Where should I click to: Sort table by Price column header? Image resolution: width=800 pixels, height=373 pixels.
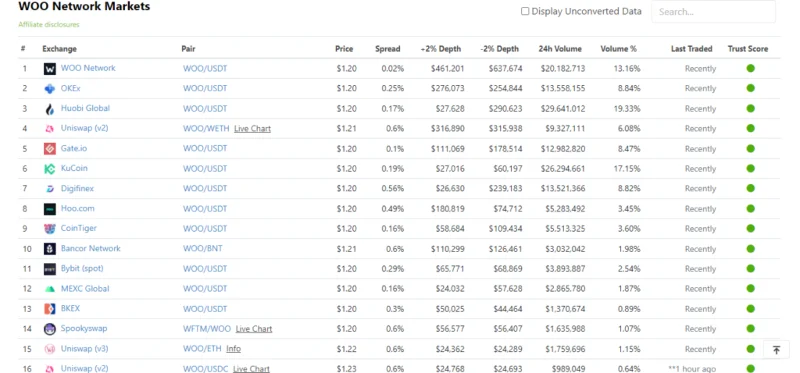[344, 49]
